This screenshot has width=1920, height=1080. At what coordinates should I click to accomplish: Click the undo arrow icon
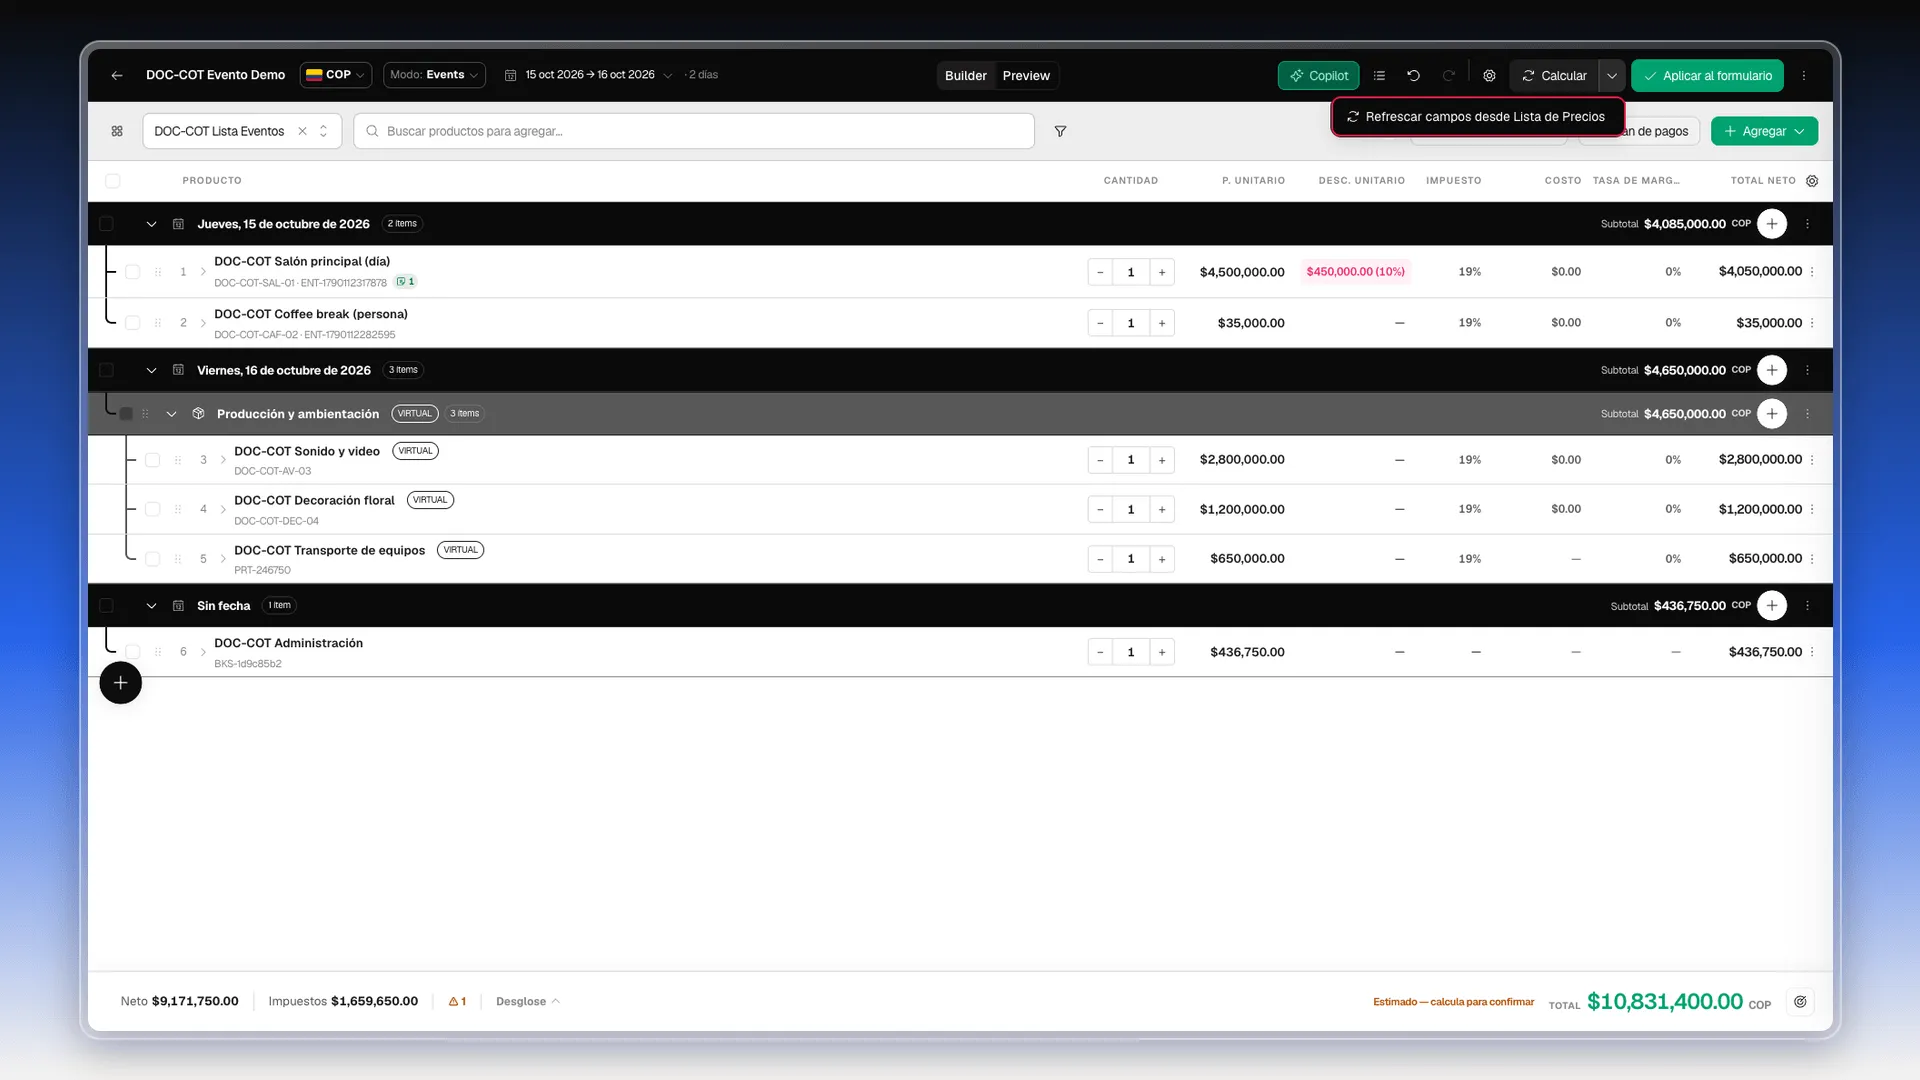pos(1413,75)
